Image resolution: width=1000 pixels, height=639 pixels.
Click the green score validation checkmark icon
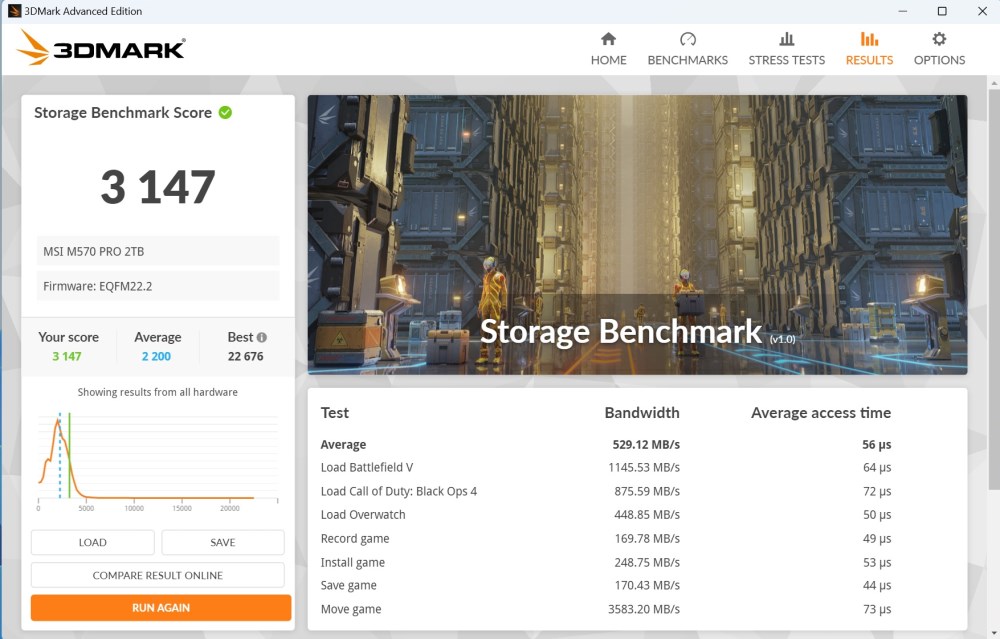(x=225, y=112)
